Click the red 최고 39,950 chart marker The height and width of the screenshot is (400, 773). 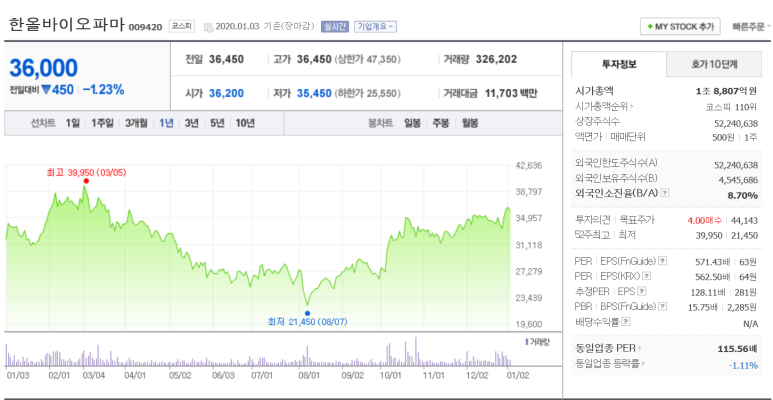[x=86, y=181]
